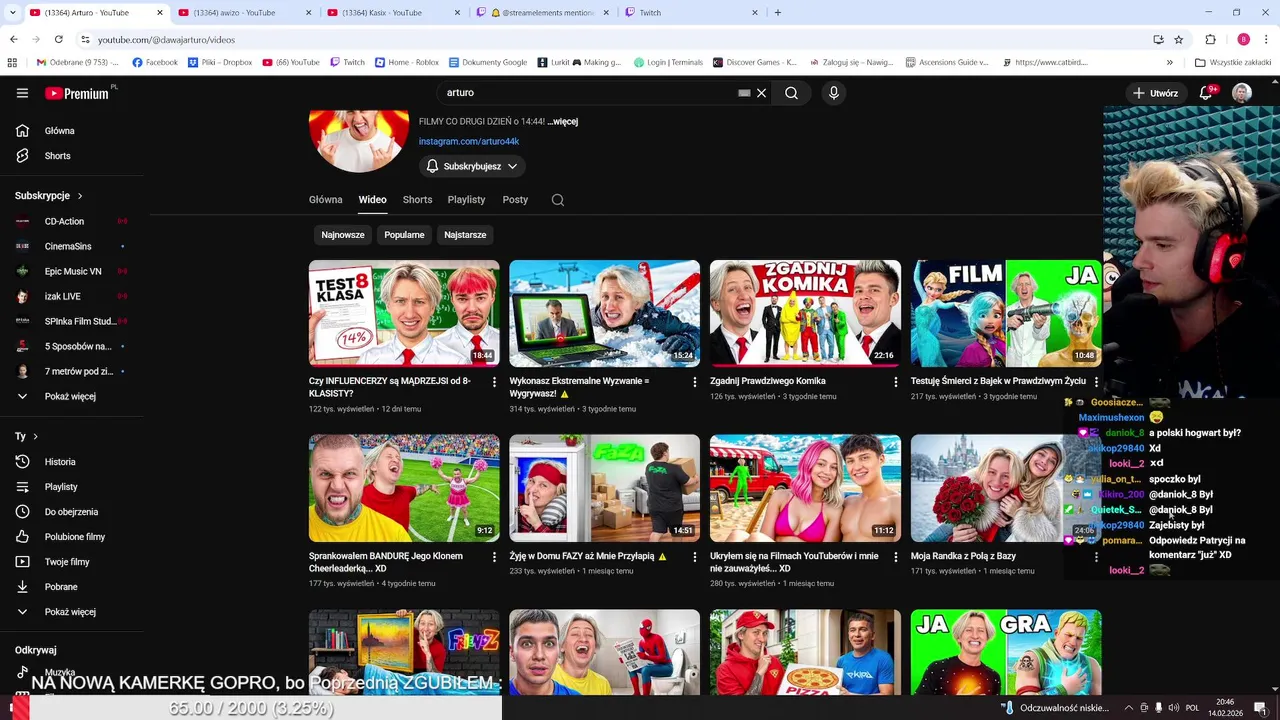Focus the YouTube search input field
Viewport: 1280px width, 720px height.
tap(590, 93)
